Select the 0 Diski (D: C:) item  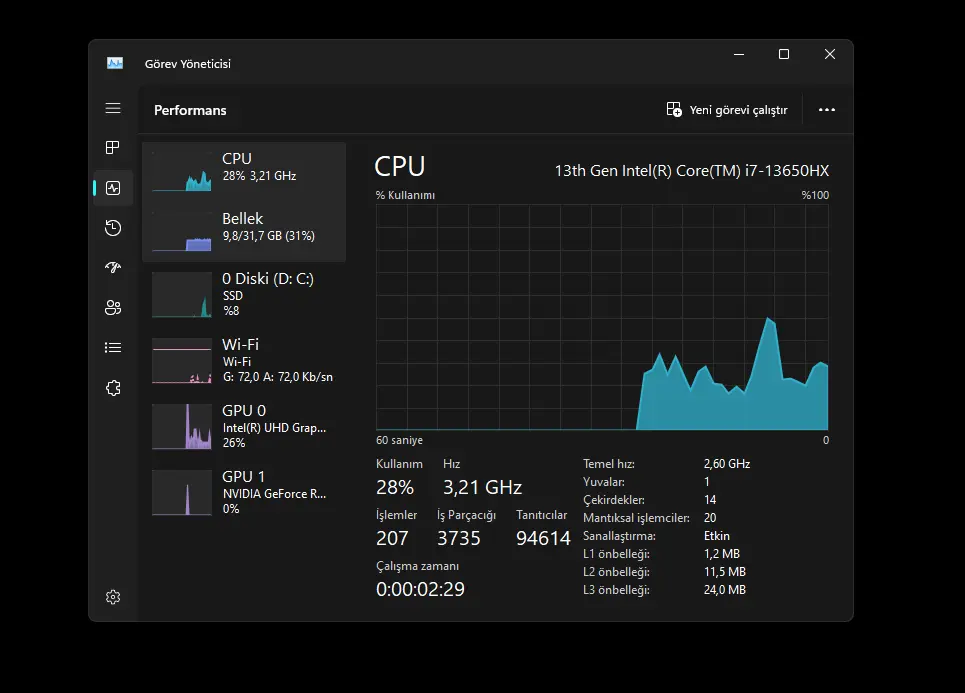[244, 295]
